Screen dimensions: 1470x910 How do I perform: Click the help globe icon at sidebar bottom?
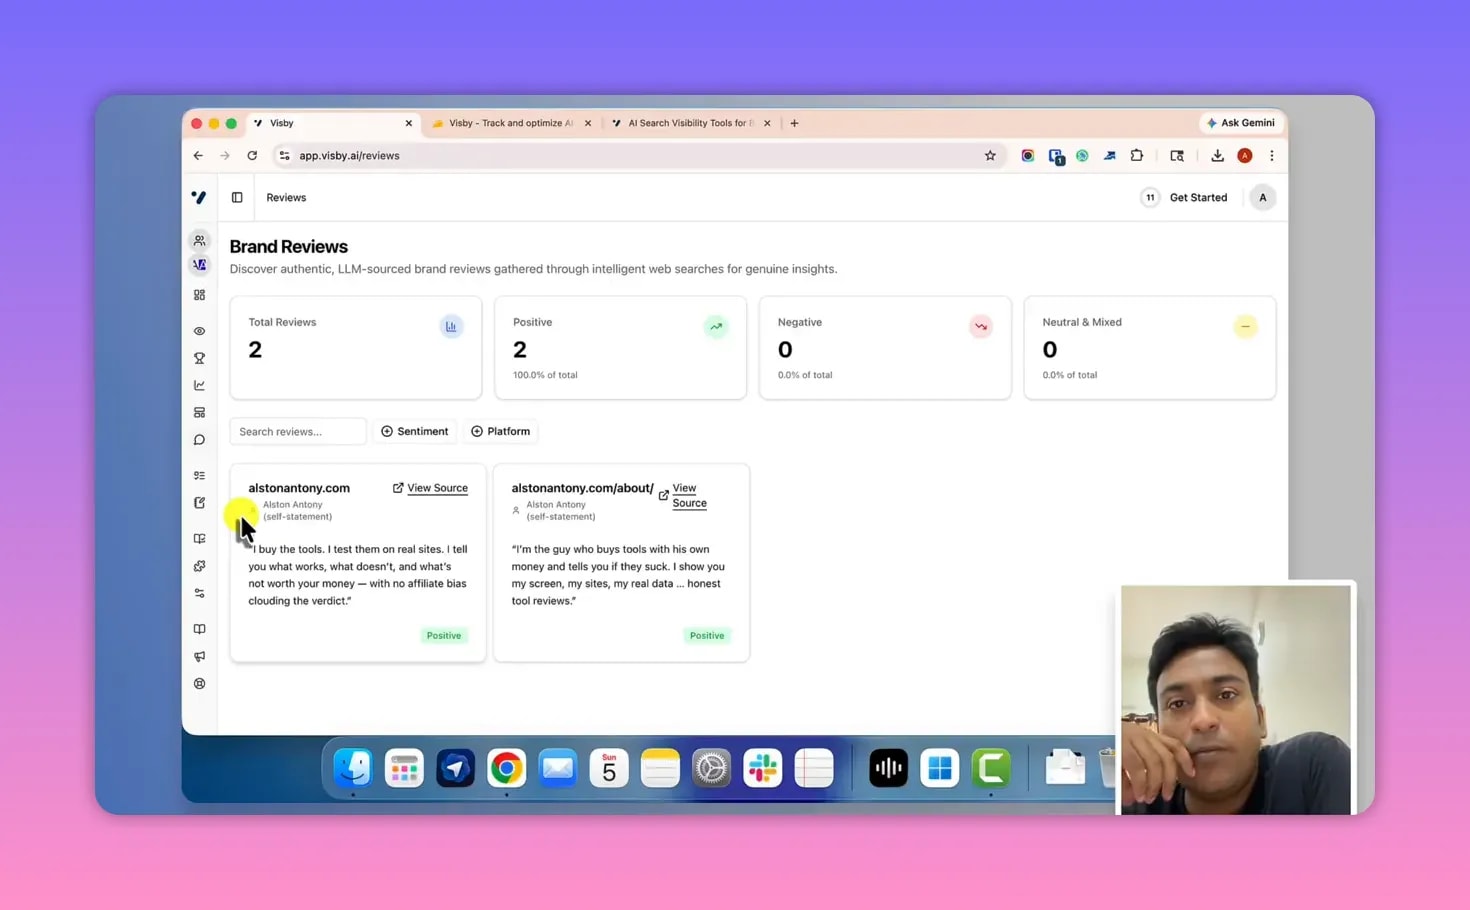[x=199, y=683]
